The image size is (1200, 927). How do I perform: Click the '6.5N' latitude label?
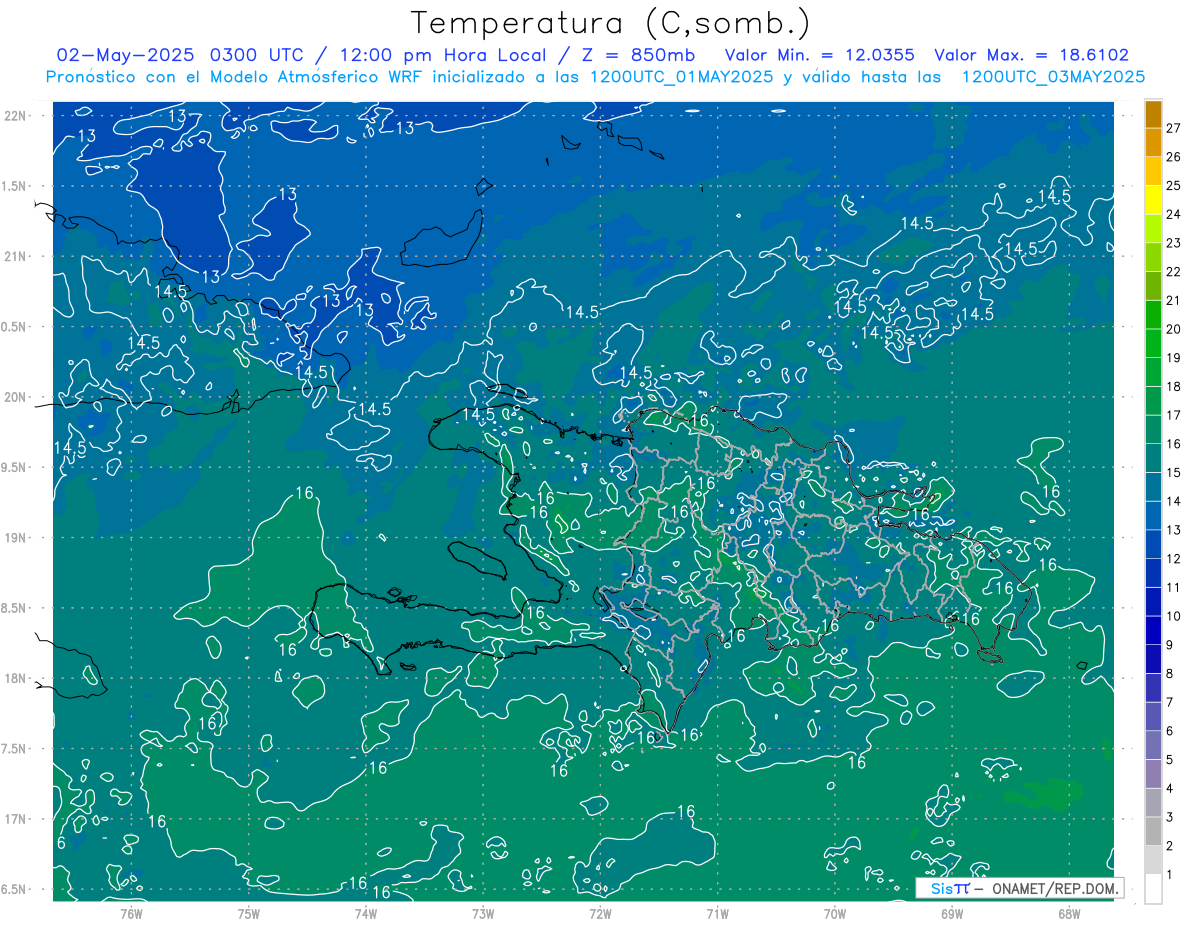point(15,889)
